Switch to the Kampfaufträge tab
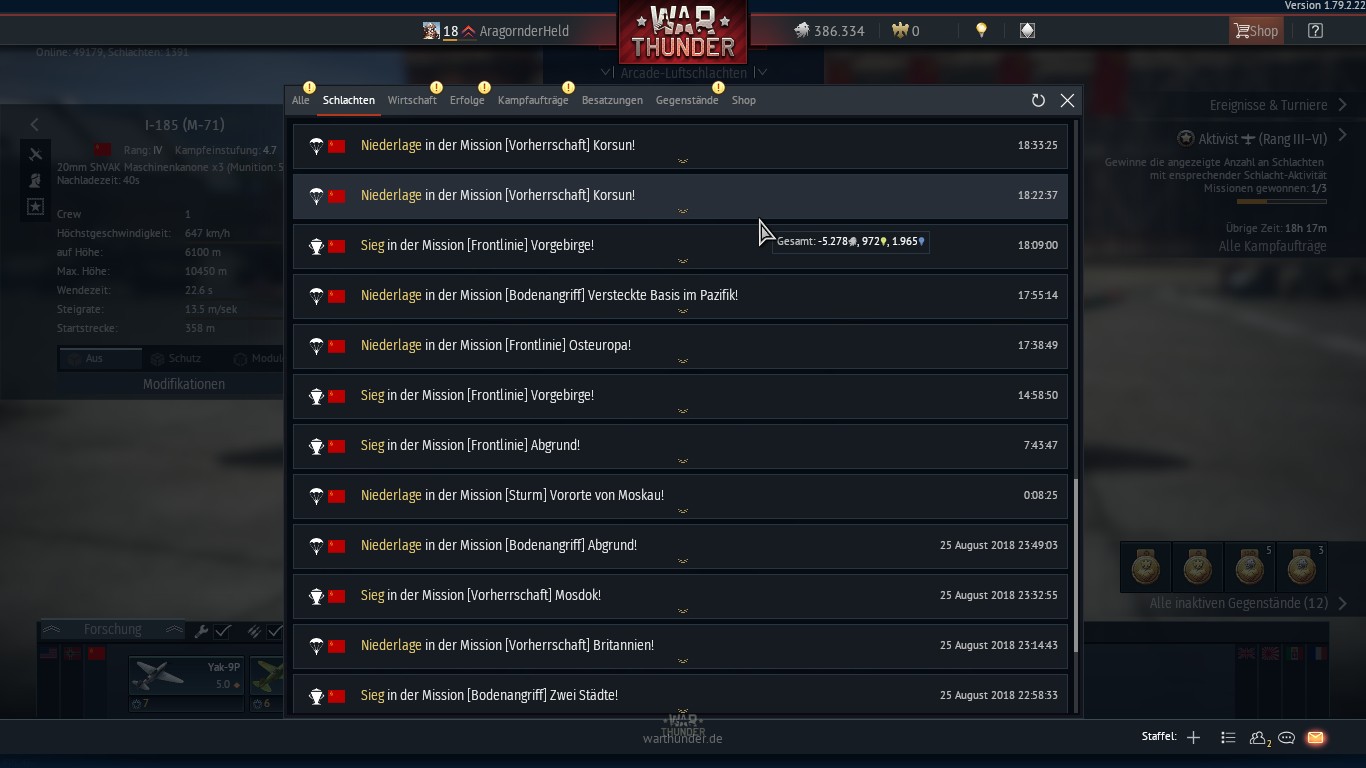The image size is (1366, 768). click(x=533, y=100)
